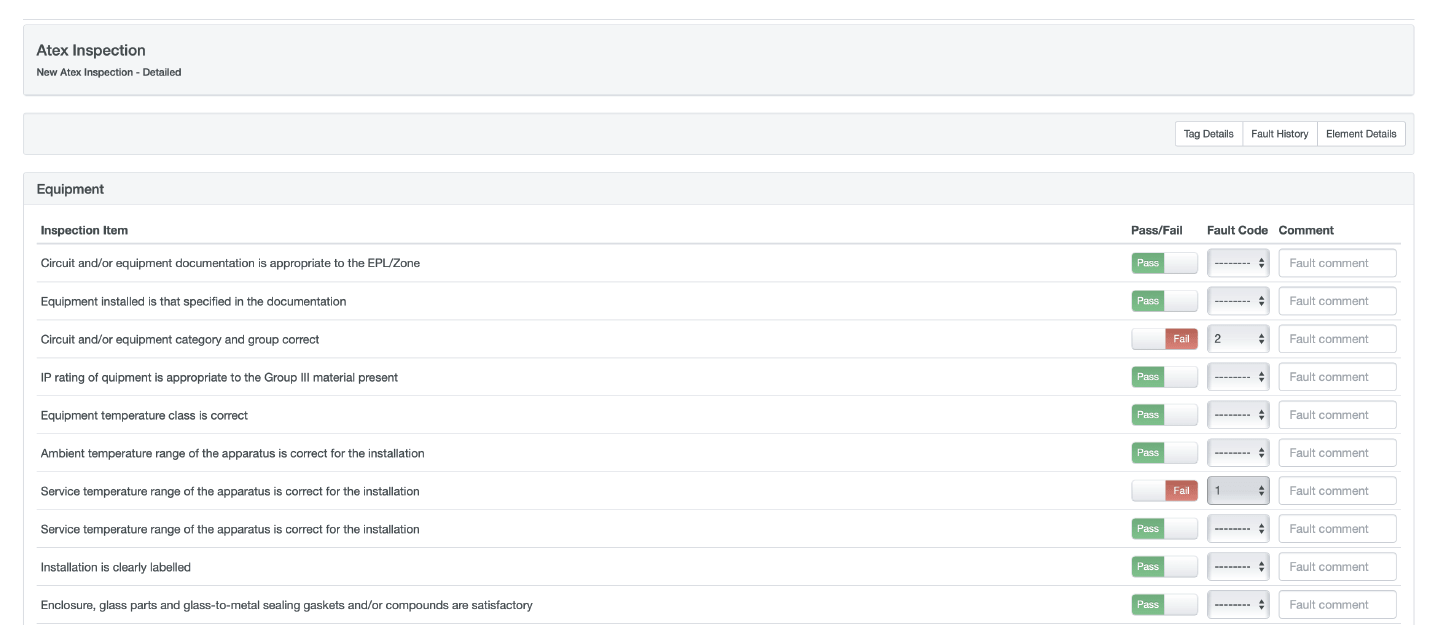Switch the failed category and group toggle
This screenshot has height=640, width=1430.
[1164, 339]
